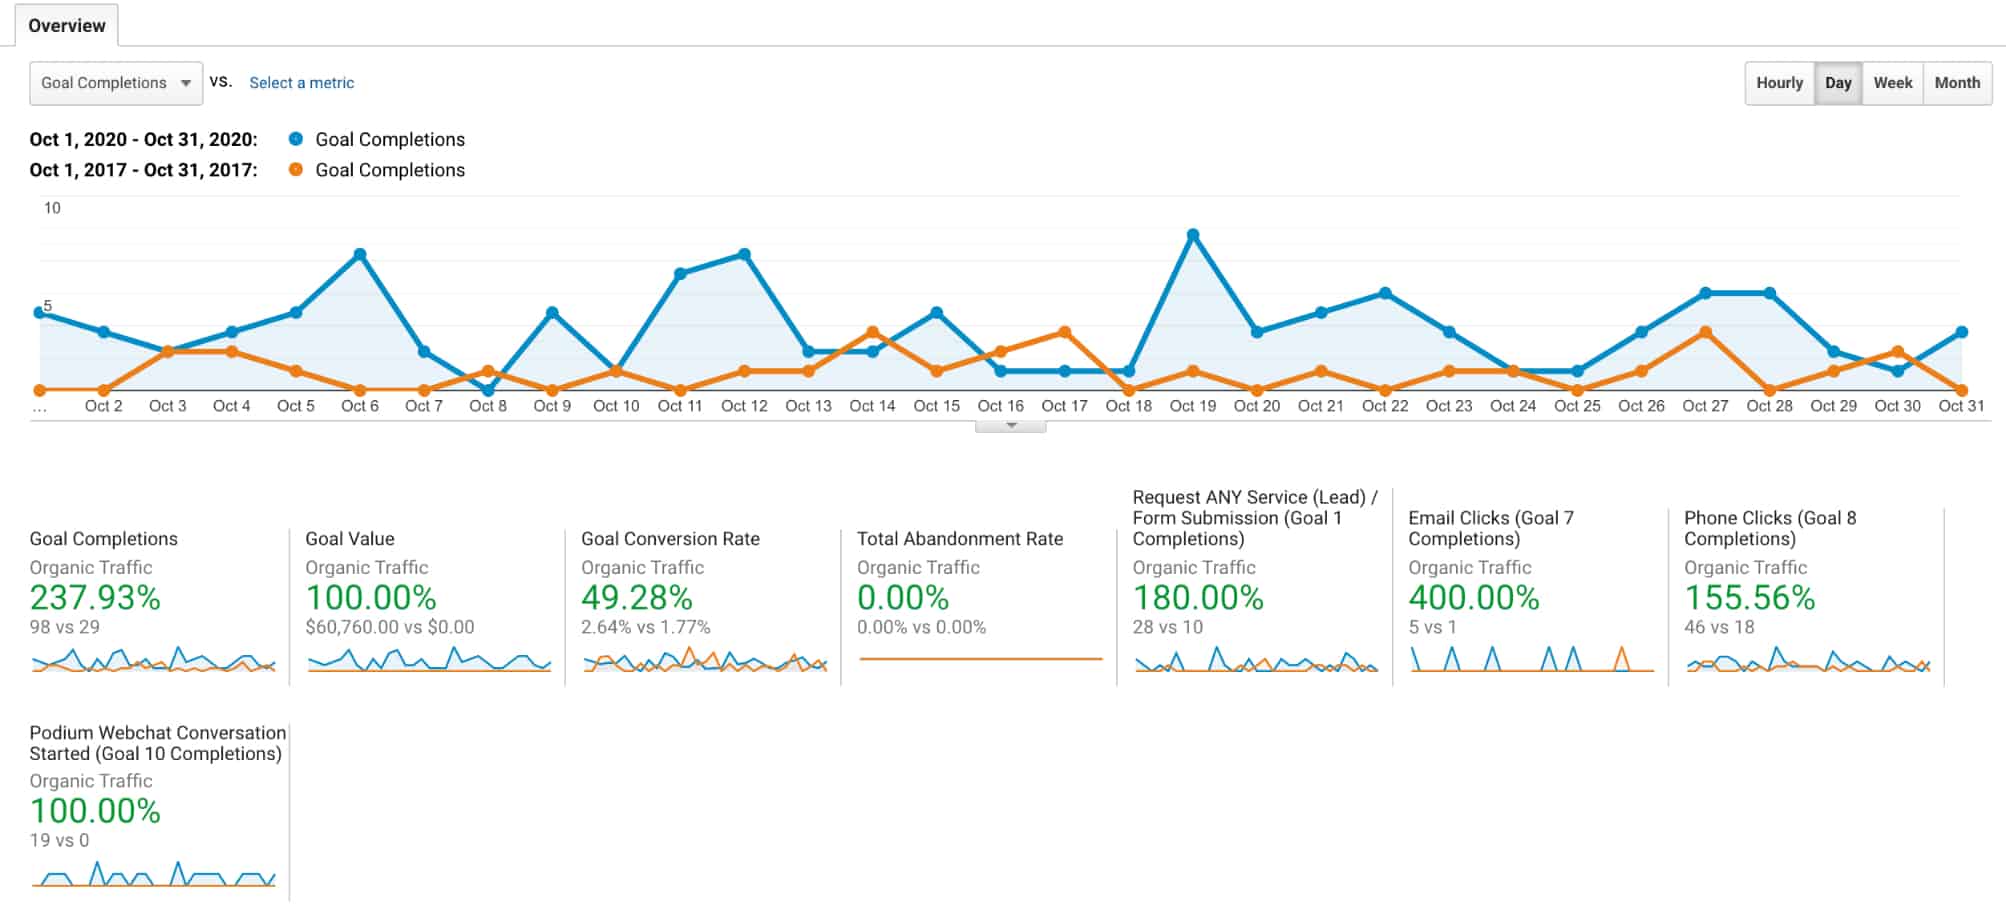
Task: Click the Oct 2 axis label
Action: [104, 405]
